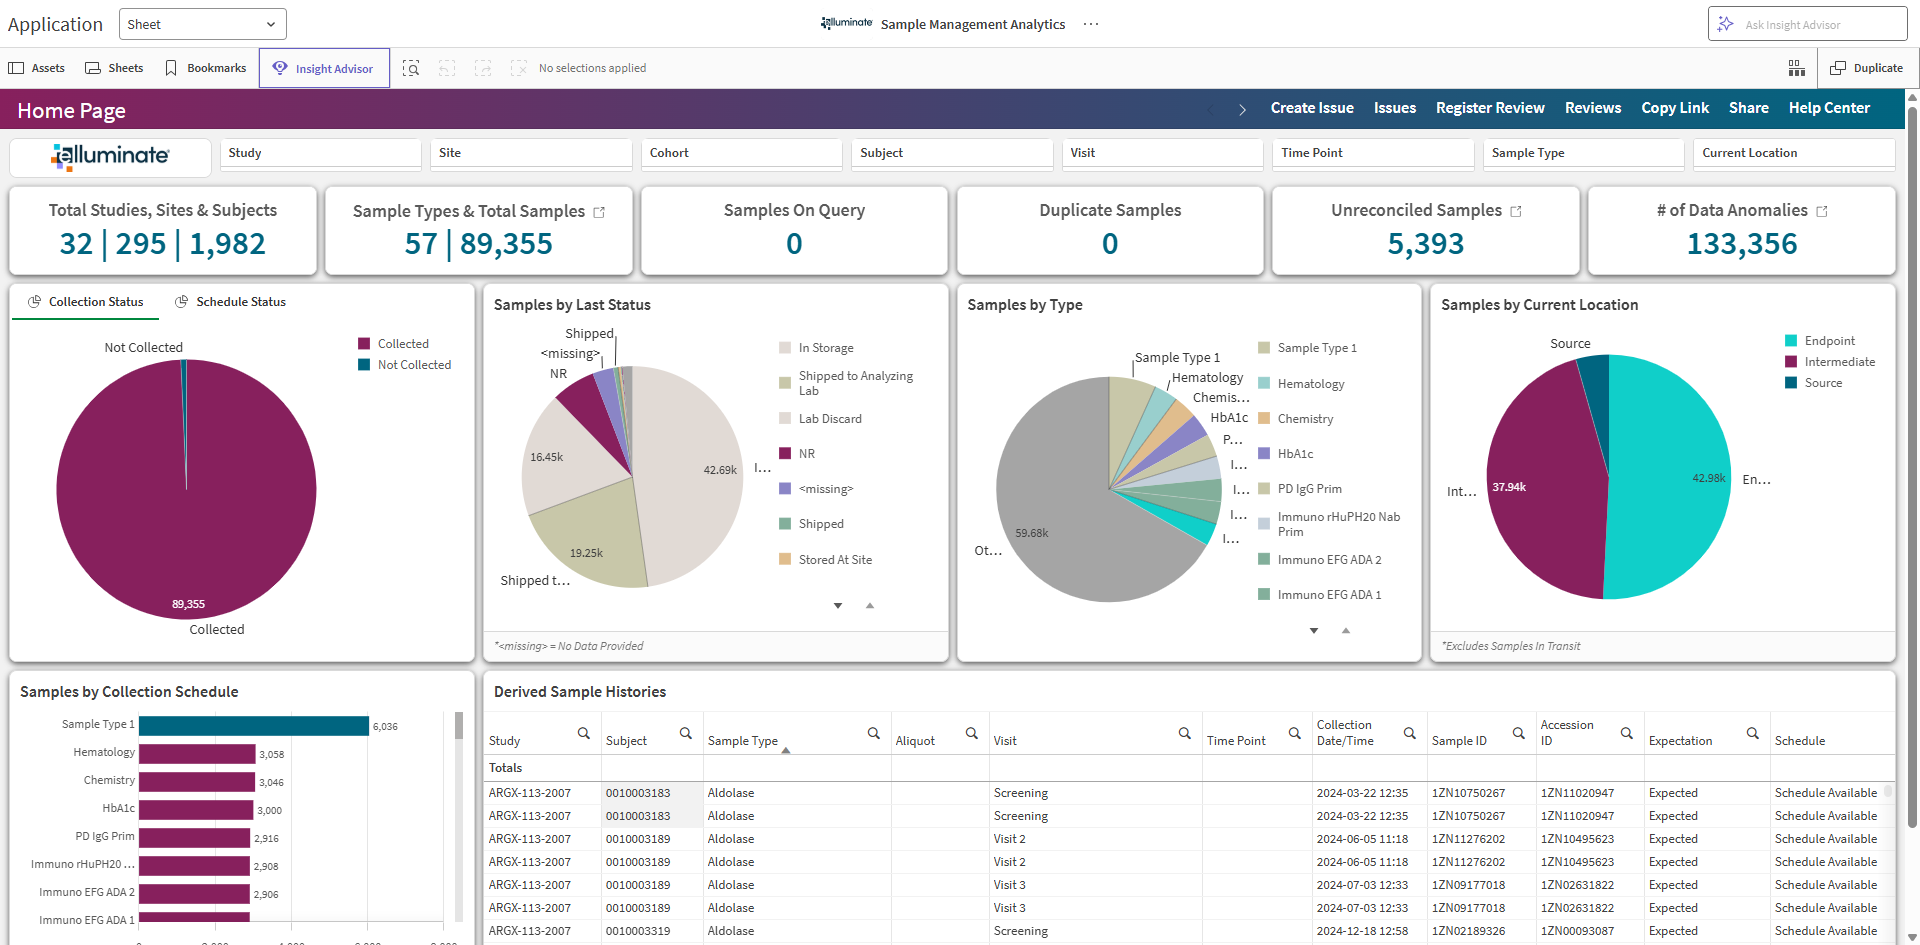Open the Site filter pane
The width and height of the screenshot is (1920, 945).
(531, 153)
